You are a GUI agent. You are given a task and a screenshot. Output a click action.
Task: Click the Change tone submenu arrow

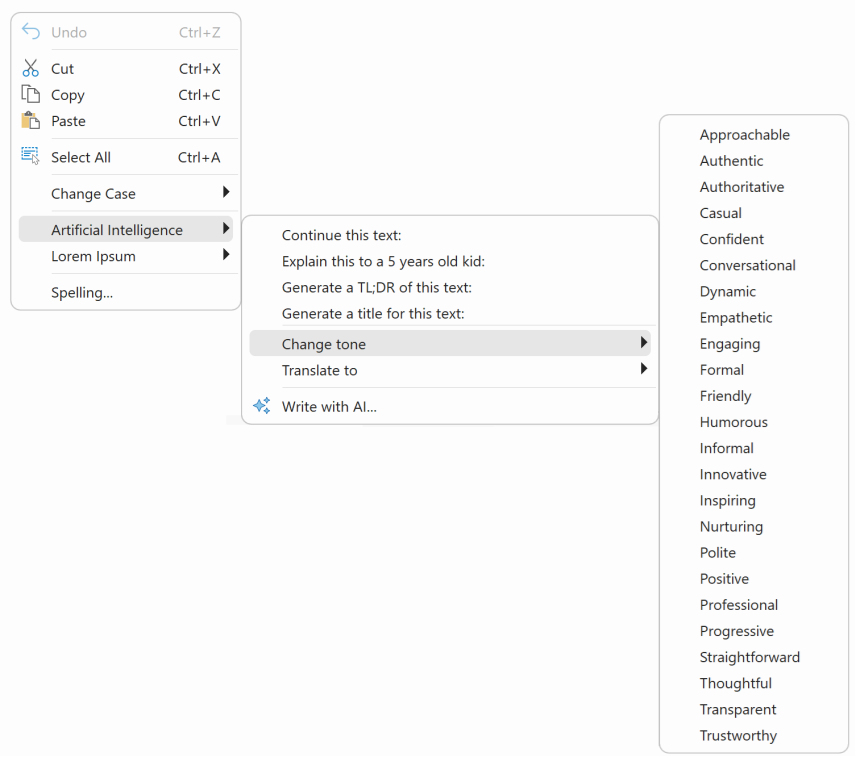tap(644, 343)
